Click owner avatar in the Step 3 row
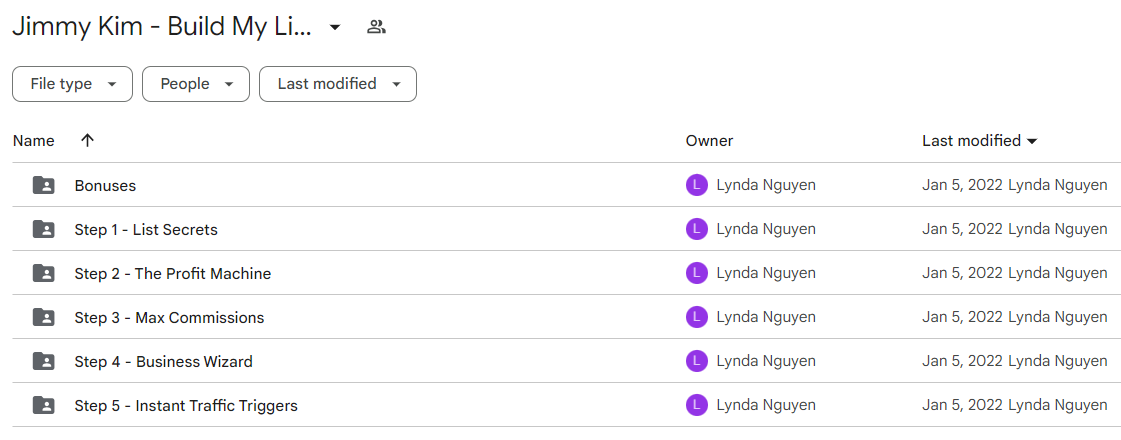Image resolution: width=1121 pixels, height=440 pixels. click(696, 318)
